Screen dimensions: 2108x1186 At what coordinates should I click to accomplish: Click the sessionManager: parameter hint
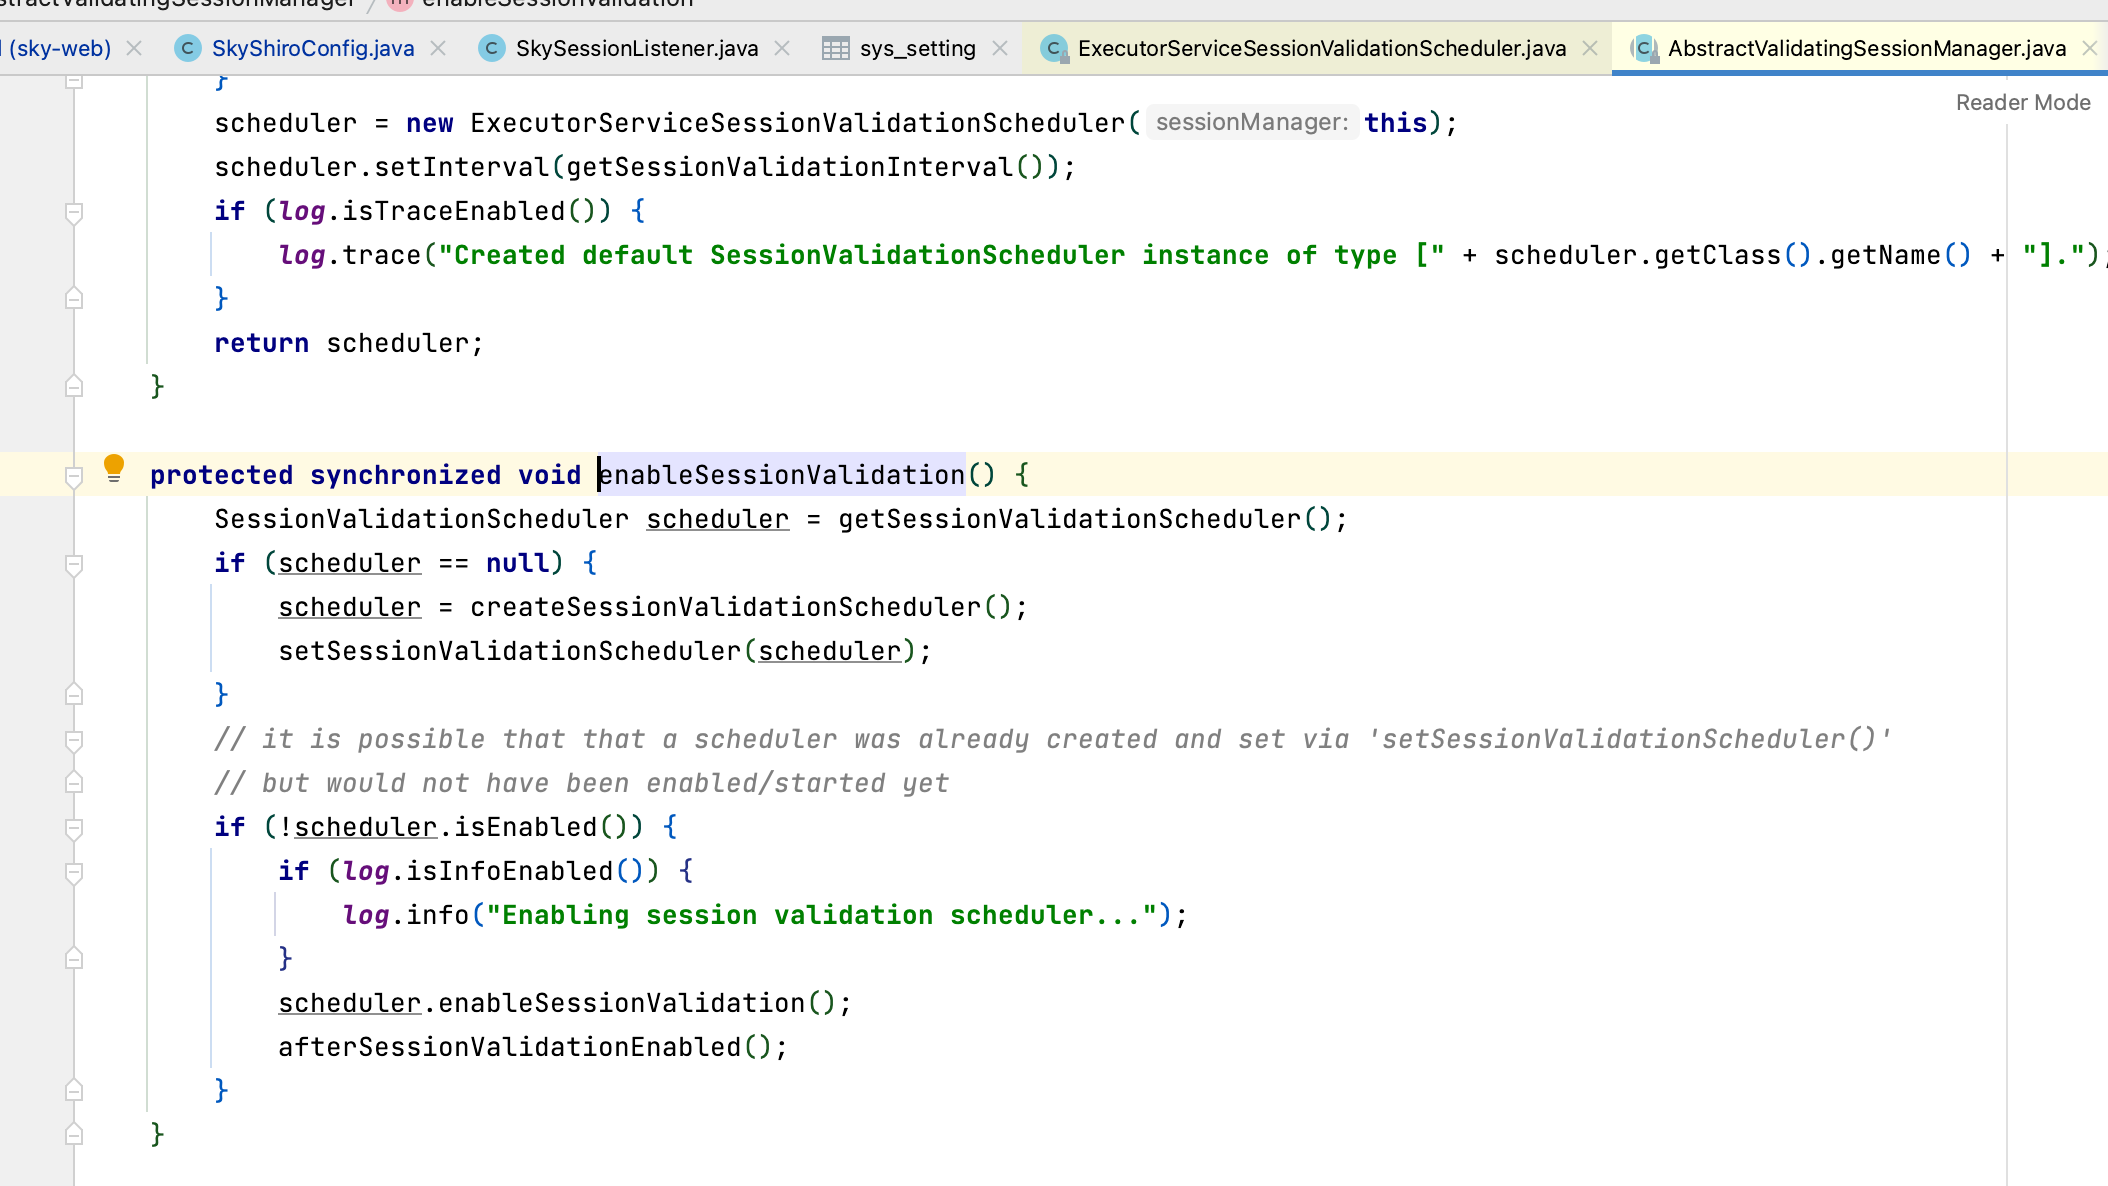pos(1252,122)
